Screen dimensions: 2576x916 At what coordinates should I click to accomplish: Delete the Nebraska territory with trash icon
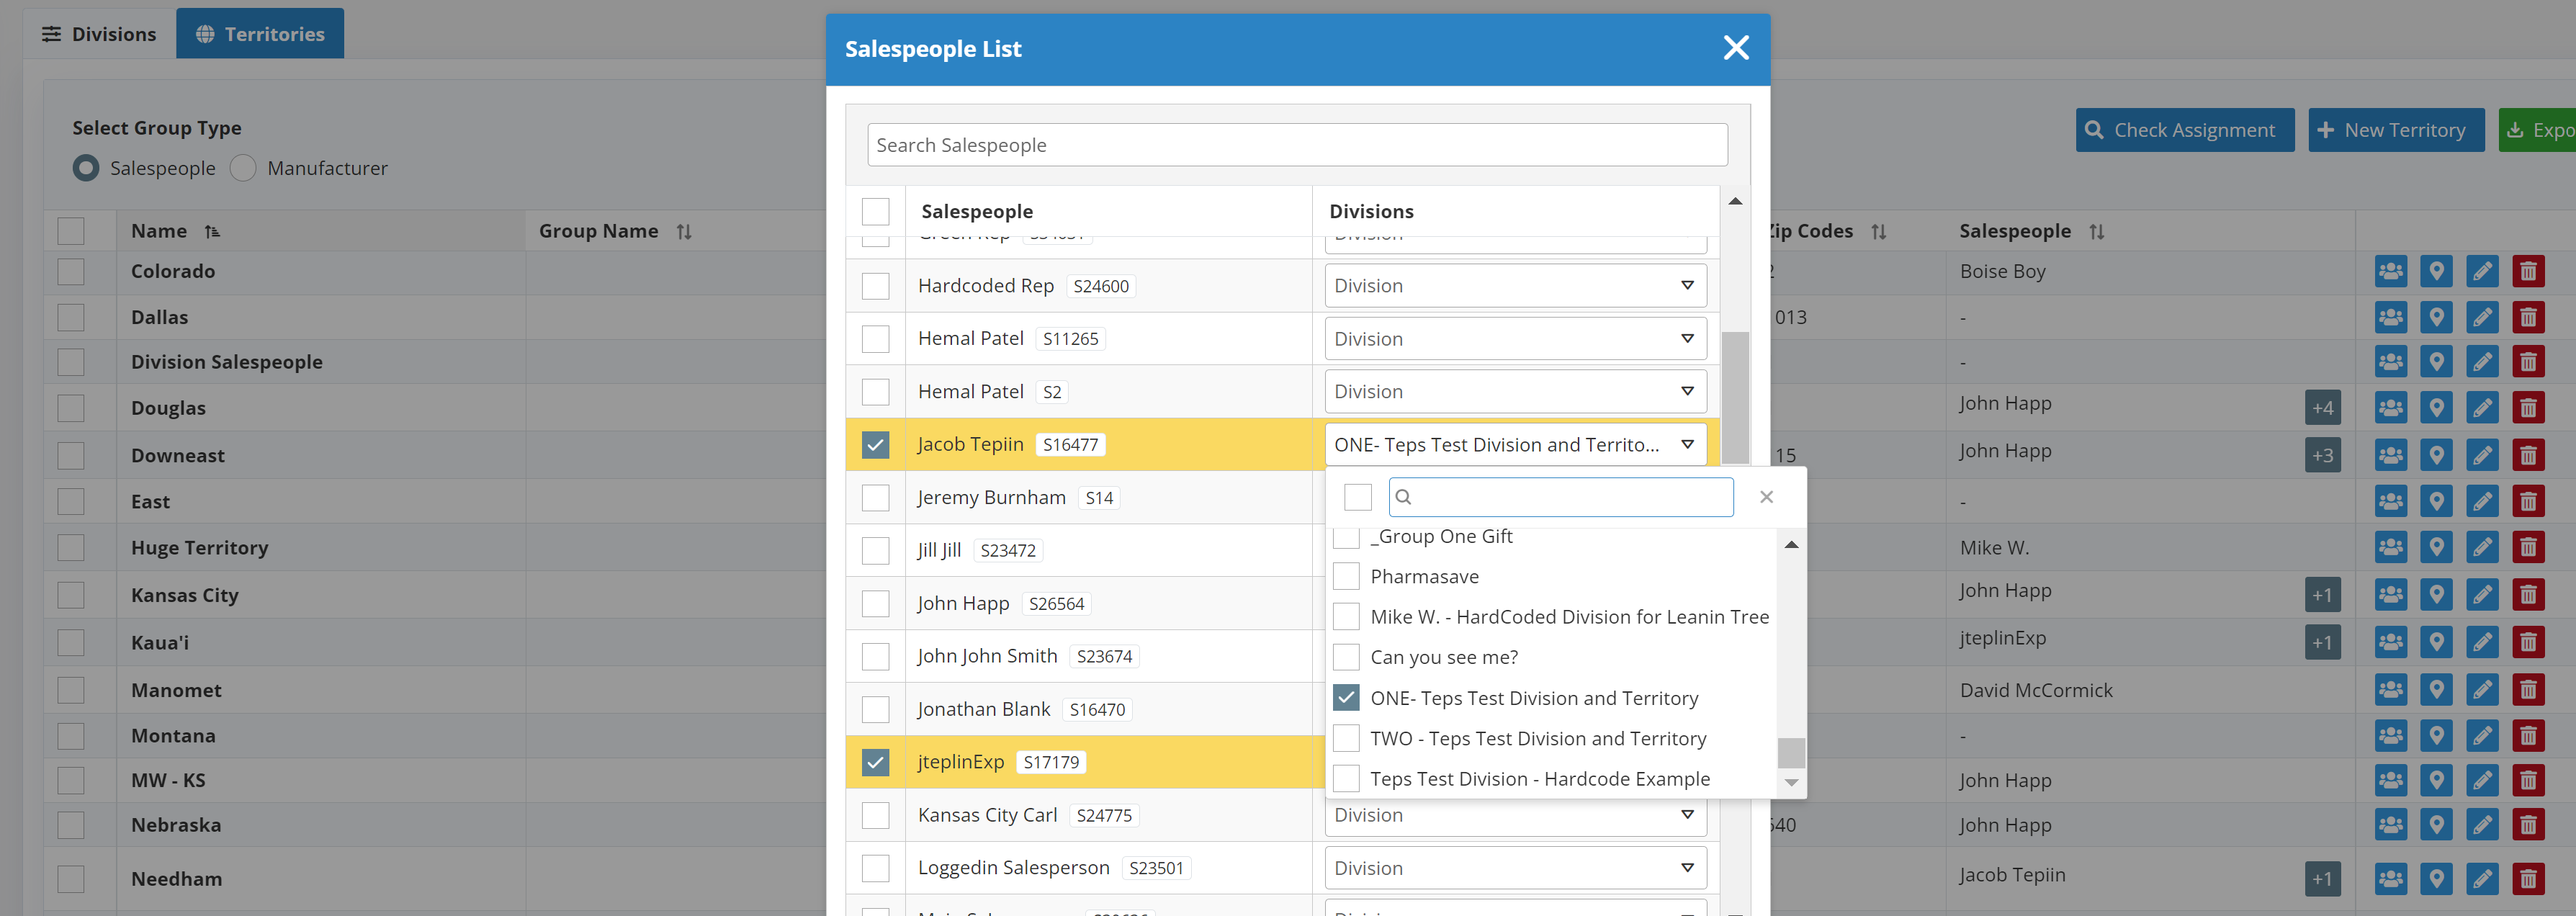(2528, 825)
